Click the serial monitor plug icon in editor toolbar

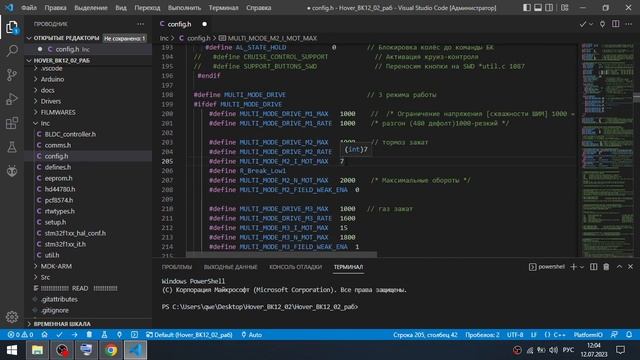[602, 24]
